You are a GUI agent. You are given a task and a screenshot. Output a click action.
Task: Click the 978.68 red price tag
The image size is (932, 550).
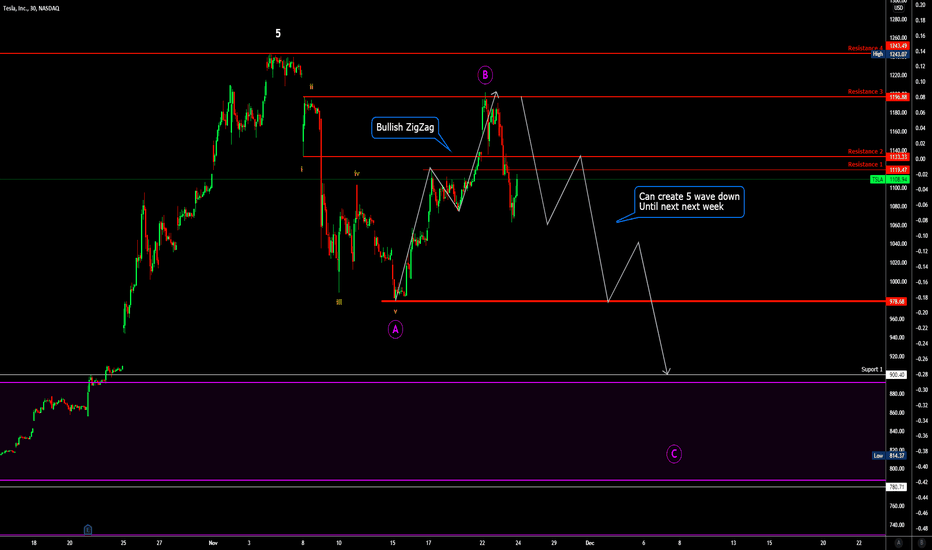tap(897, 301)
